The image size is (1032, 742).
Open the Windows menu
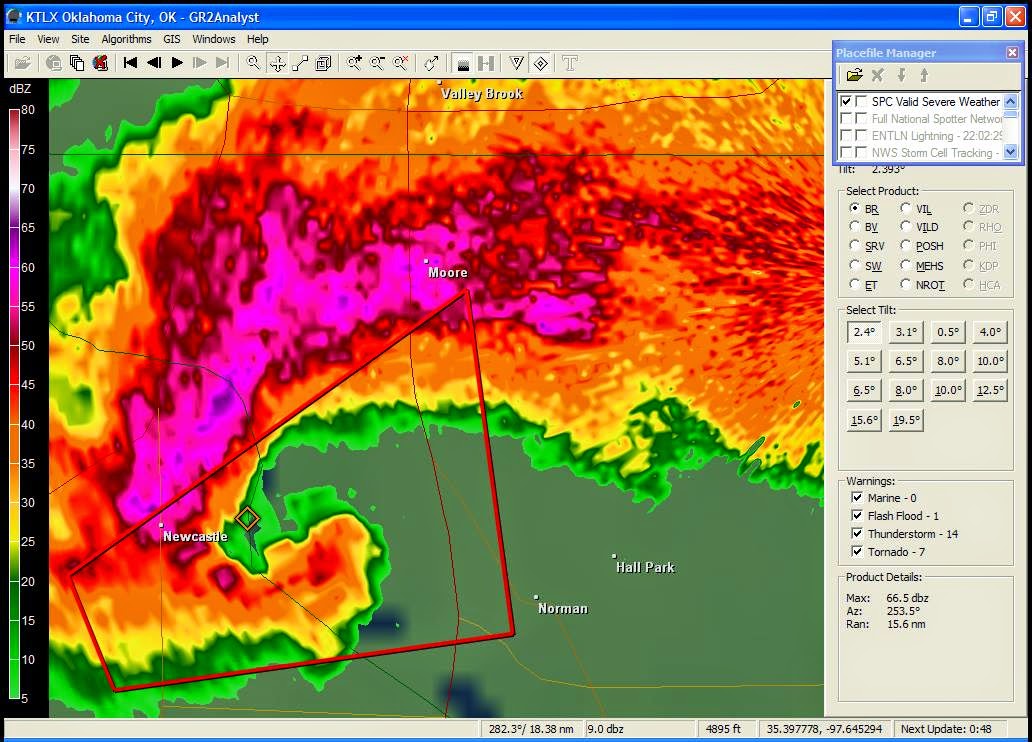[213, 39]
